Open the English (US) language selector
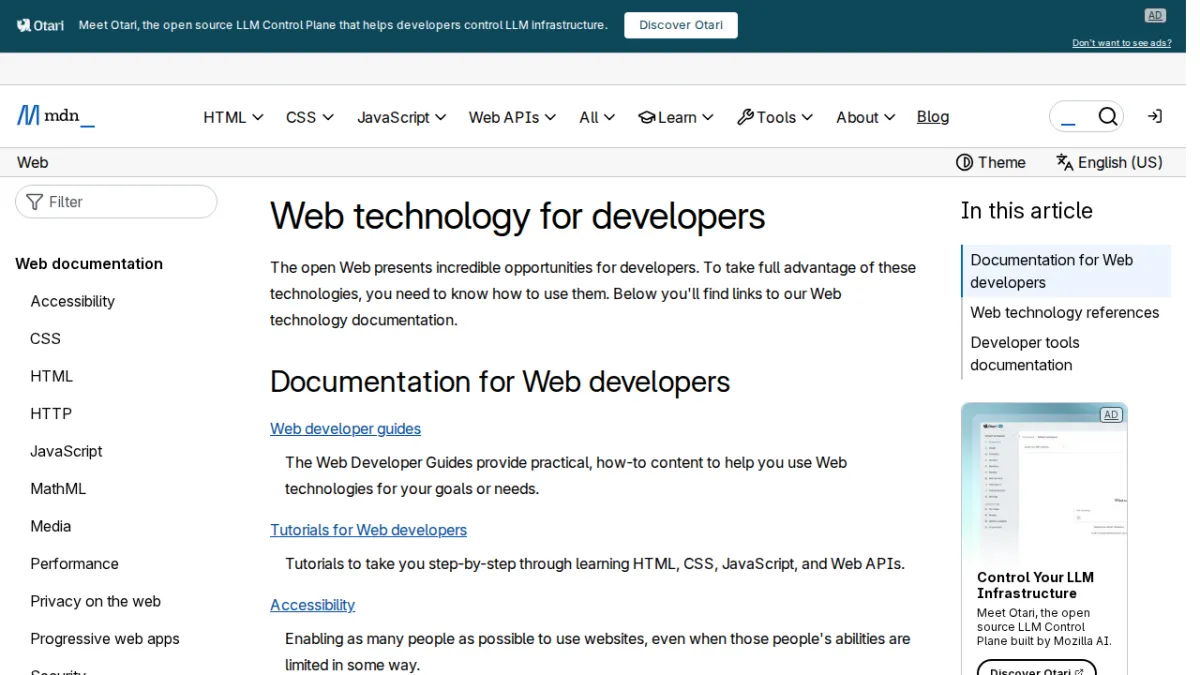 point(1110,162)
